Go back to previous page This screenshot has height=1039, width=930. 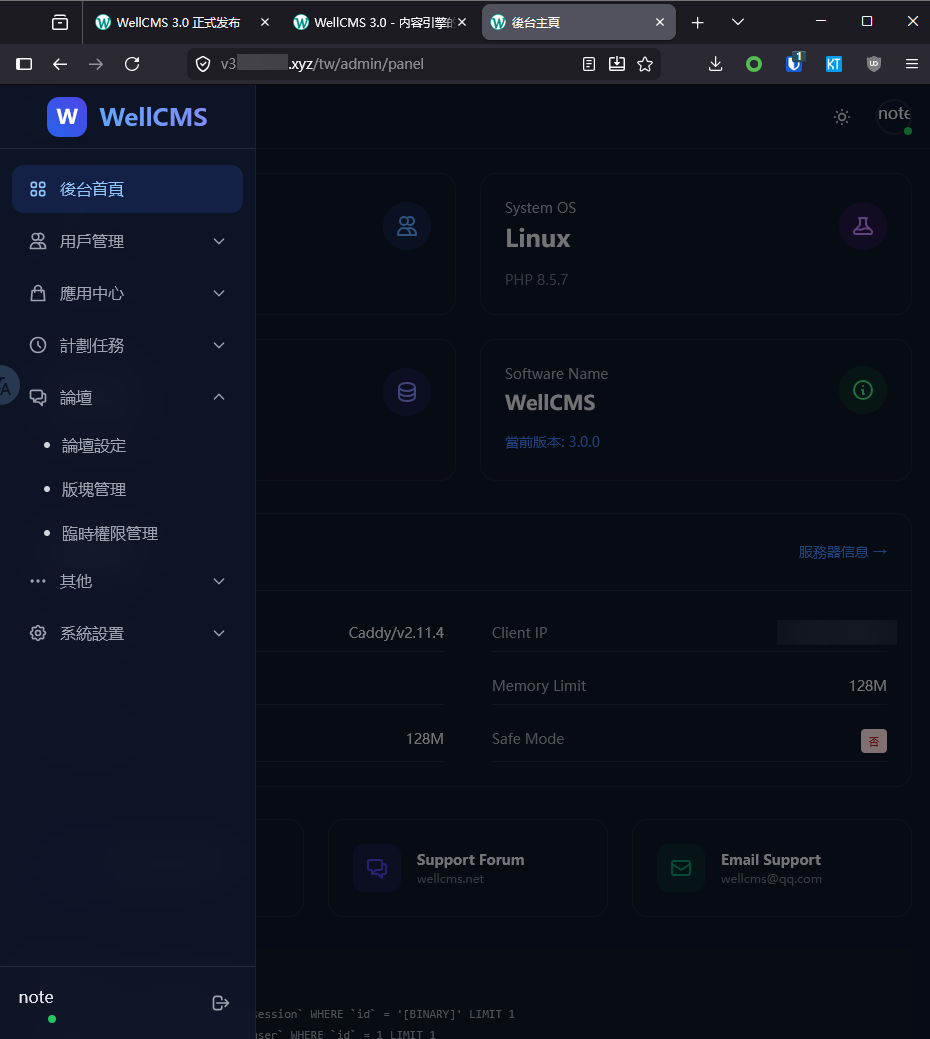click(60, 64)
